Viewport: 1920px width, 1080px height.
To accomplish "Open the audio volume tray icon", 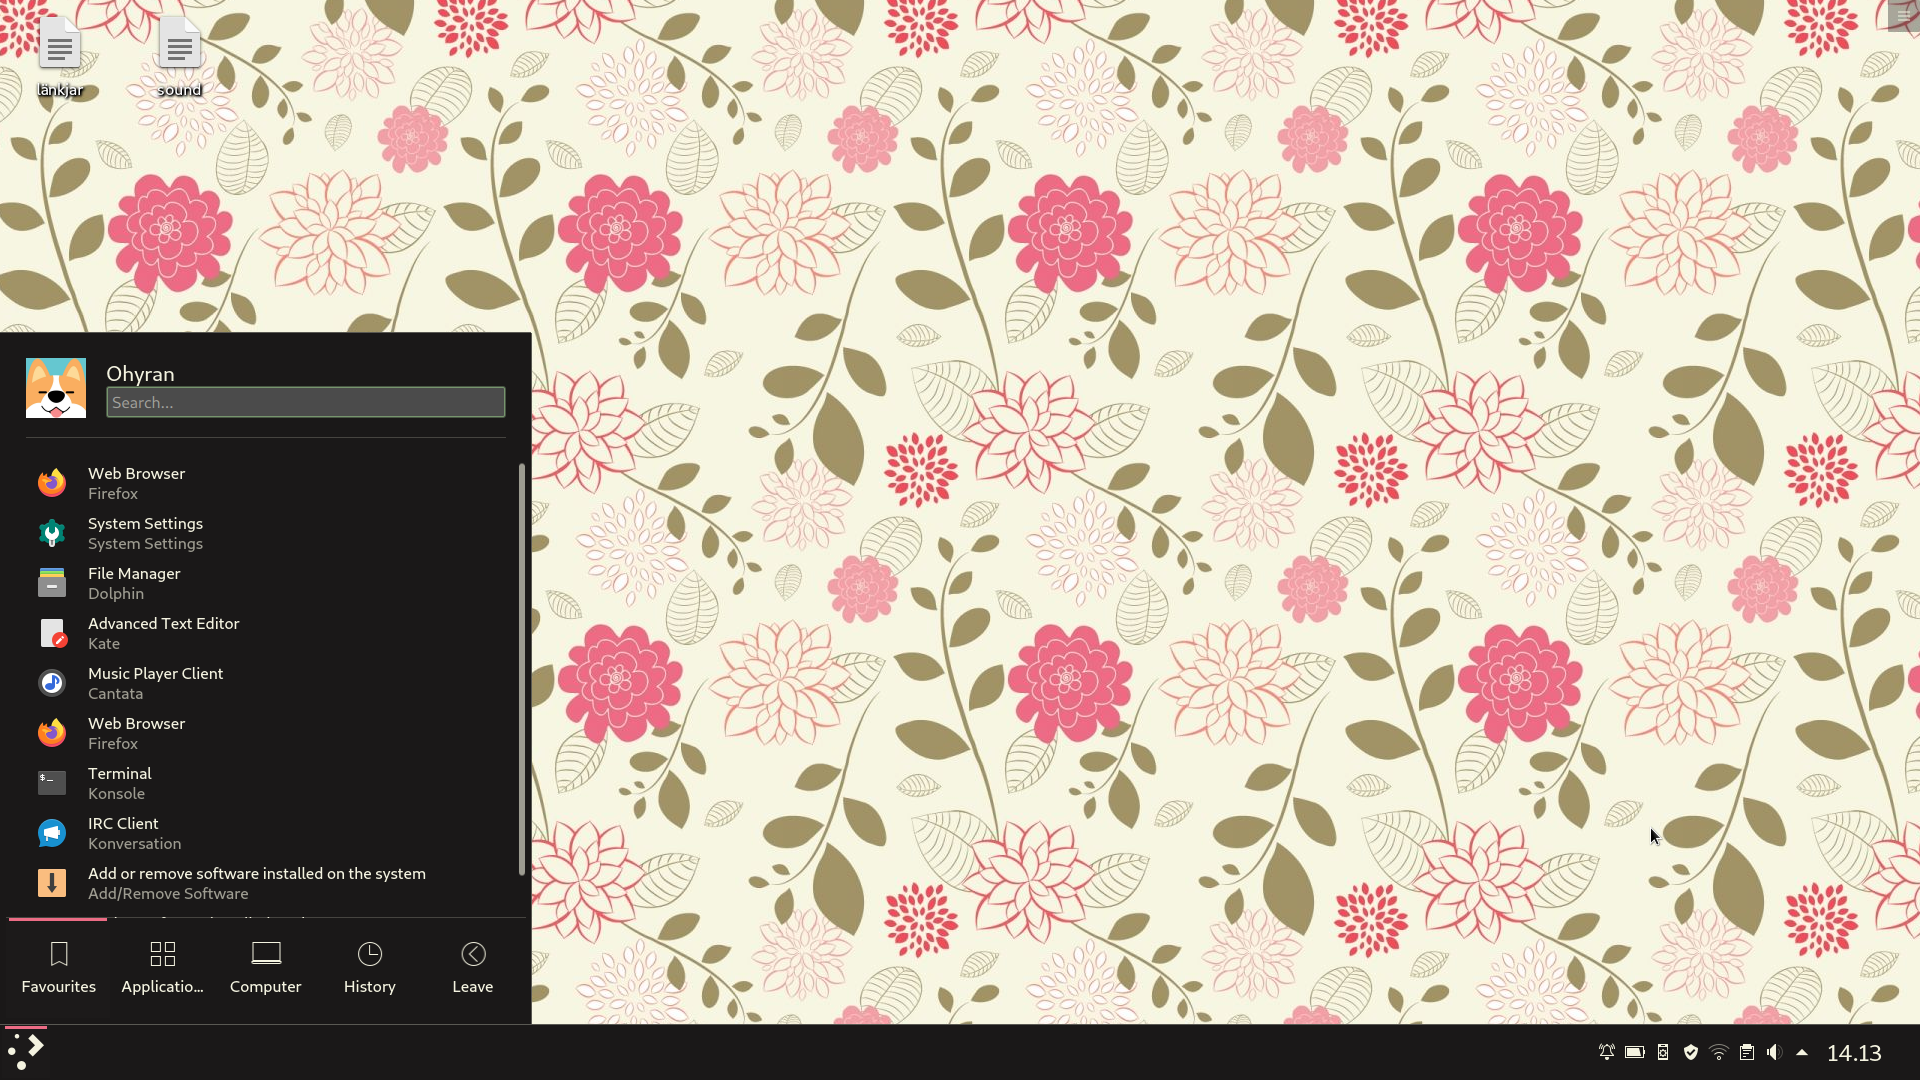I will click(x=1774, y=1052).
